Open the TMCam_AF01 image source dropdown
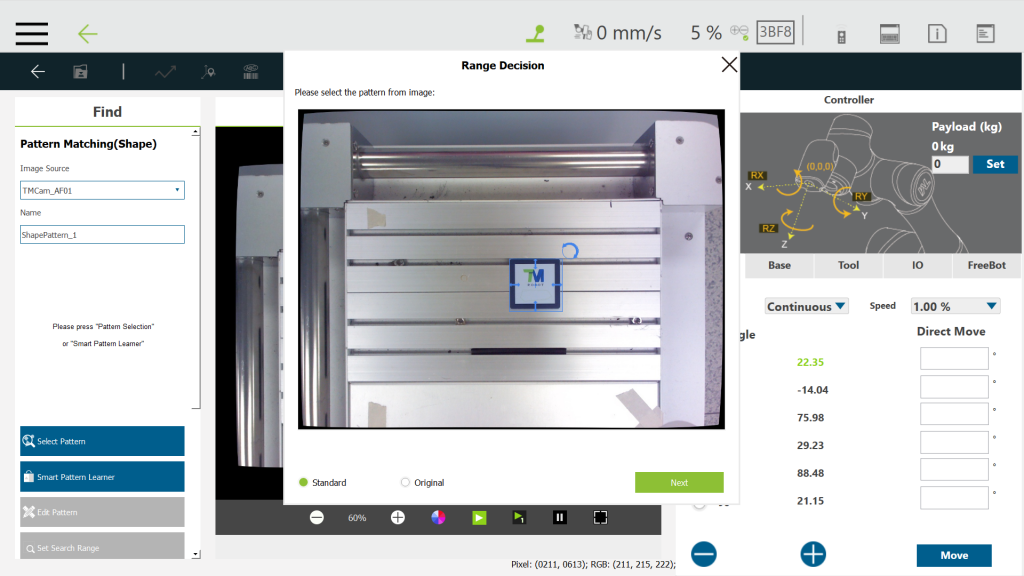The width and height of the screenshot is (1024, 576). pyautogui.click(x=102, y=190)
